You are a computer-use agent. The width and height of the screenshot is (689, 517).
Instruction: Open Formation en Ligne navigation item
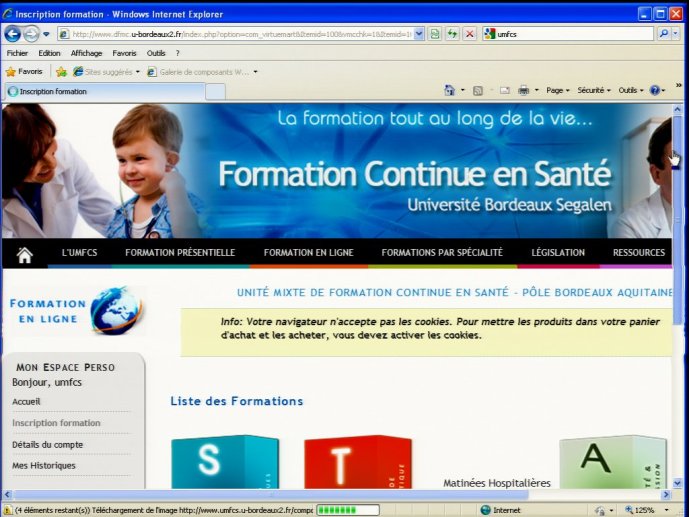pyautogui.click(x=308, y=253)
